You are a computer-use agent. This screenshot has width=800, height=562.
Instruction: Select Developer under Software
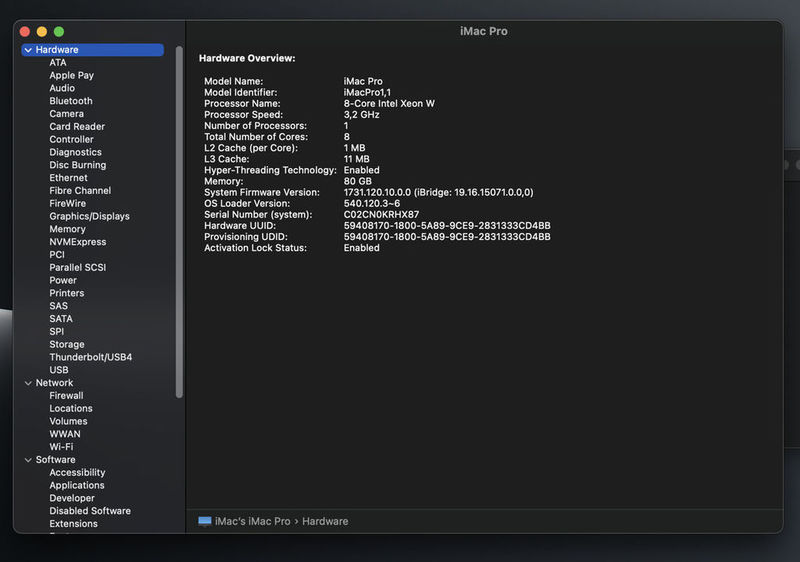click(x=72, y=498)
